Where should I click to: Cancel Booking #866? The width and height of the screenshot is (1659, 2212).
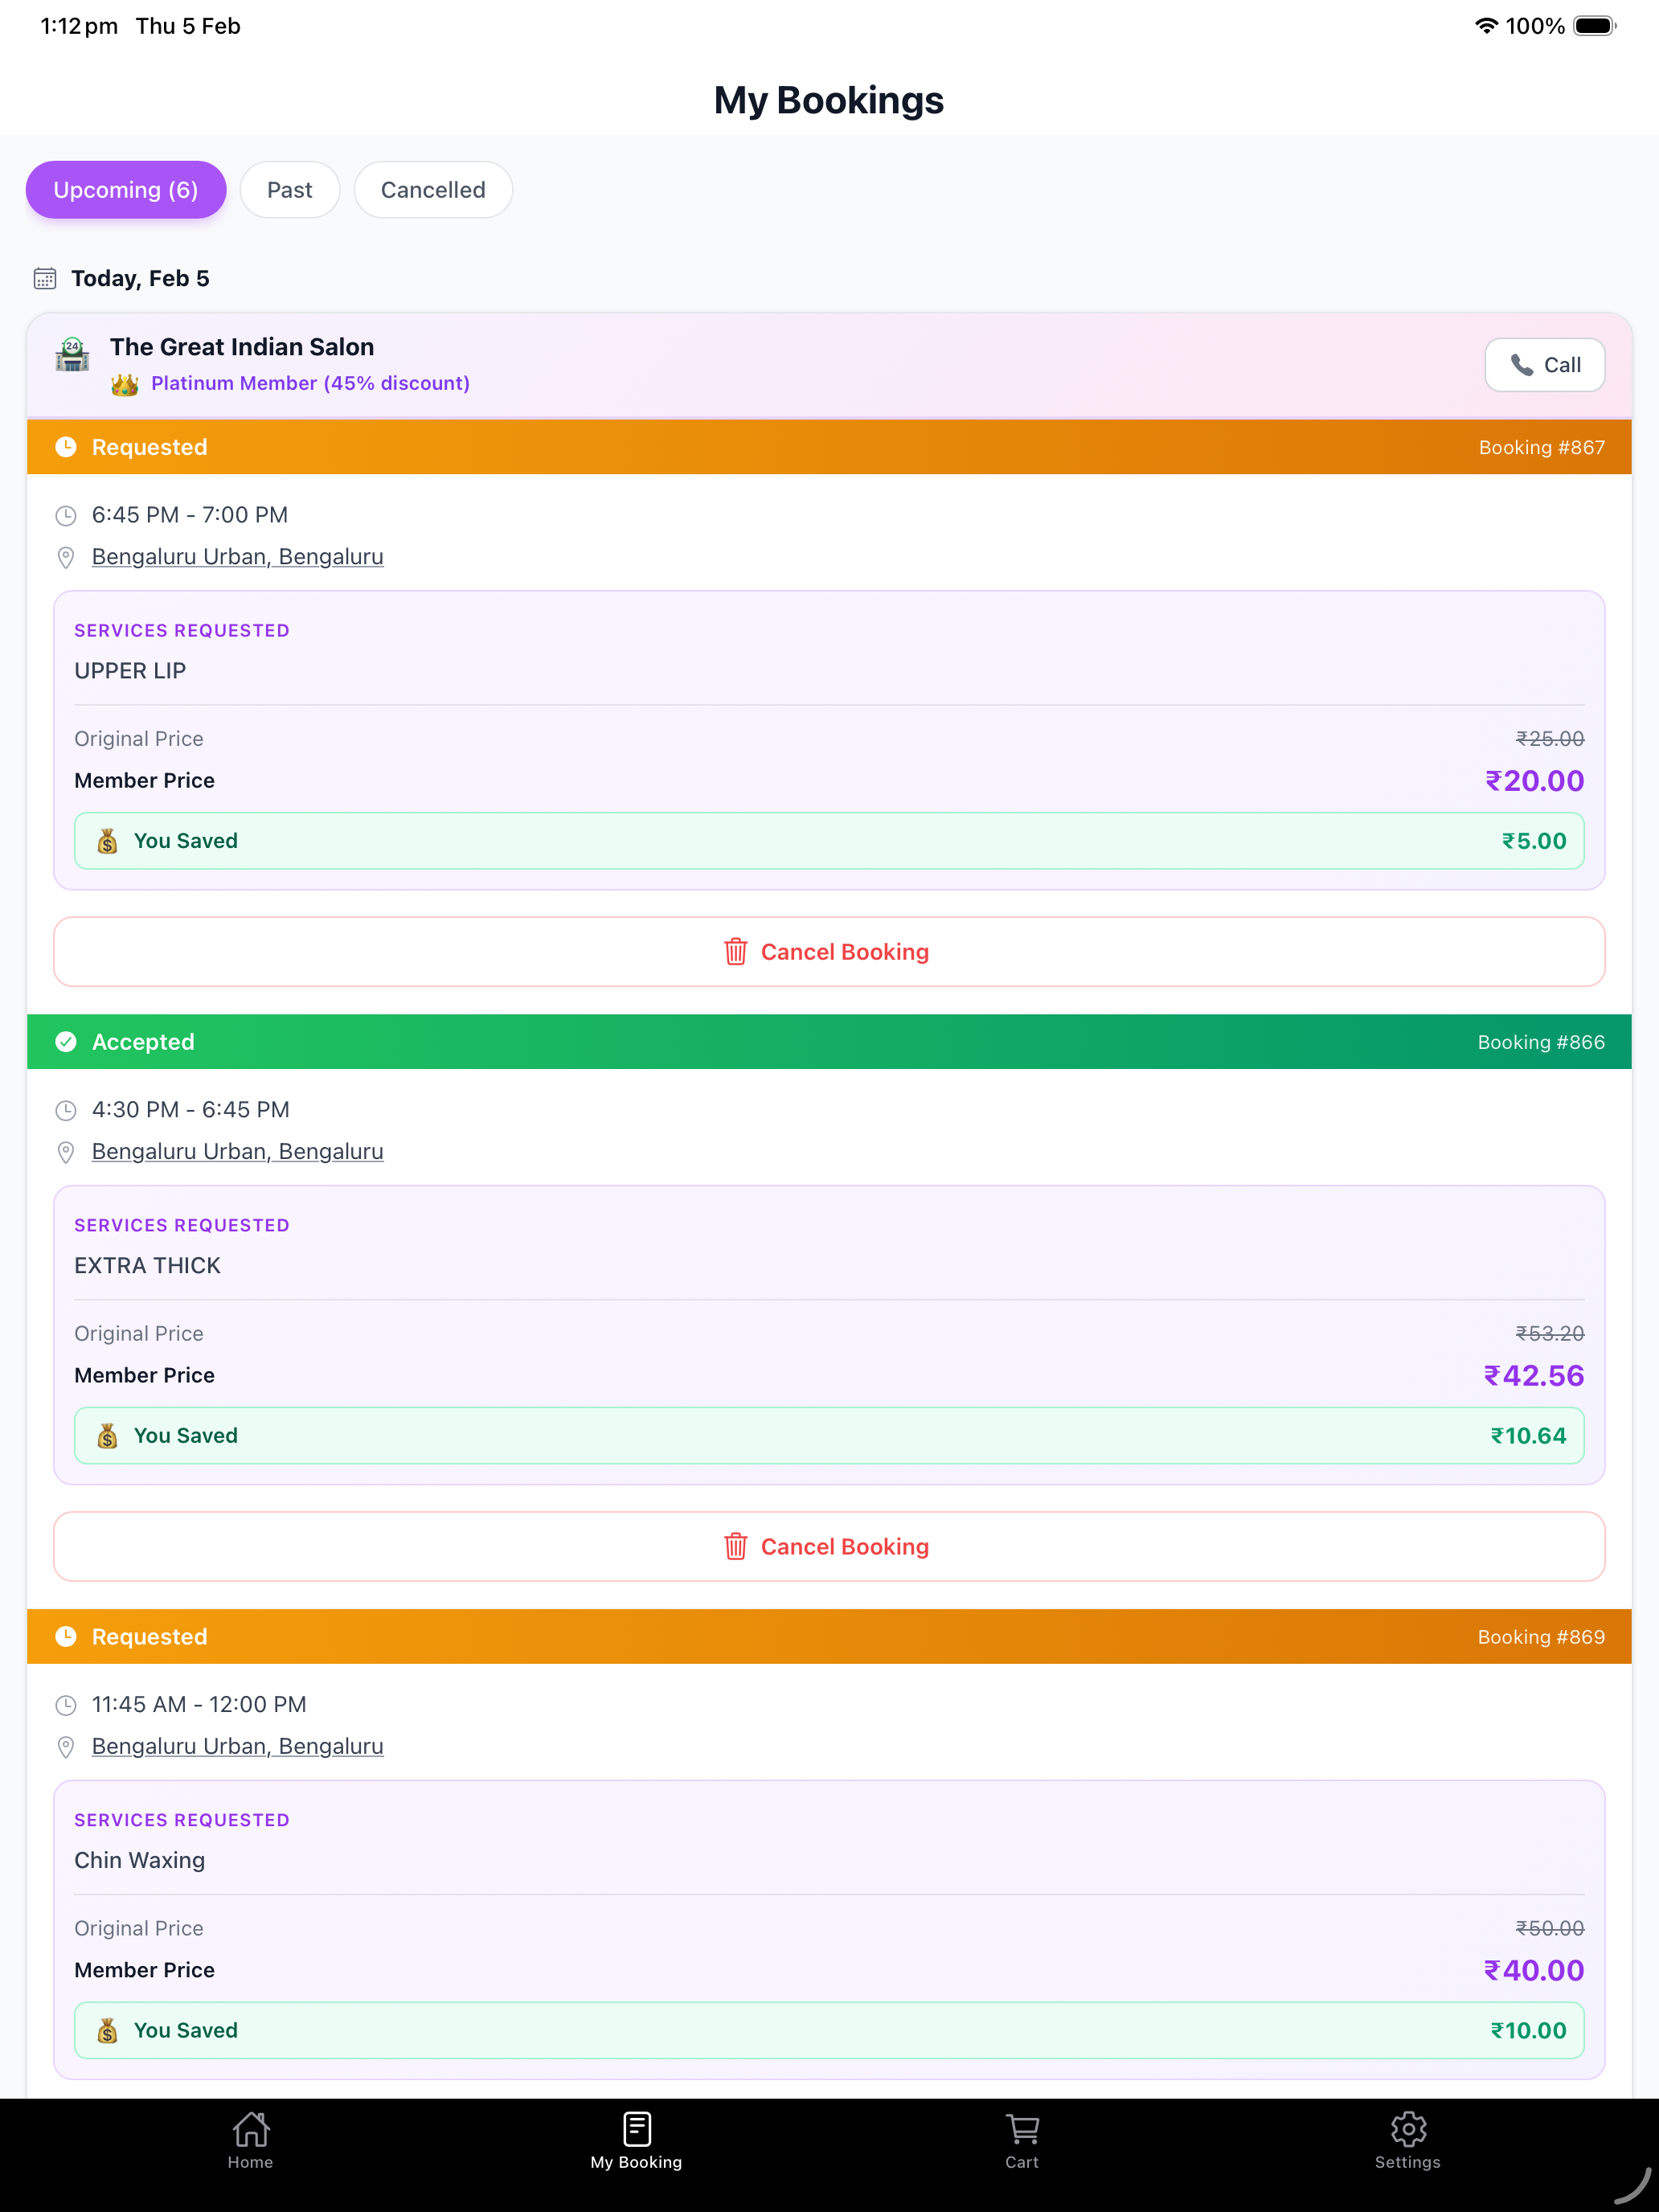[829, 1547]
